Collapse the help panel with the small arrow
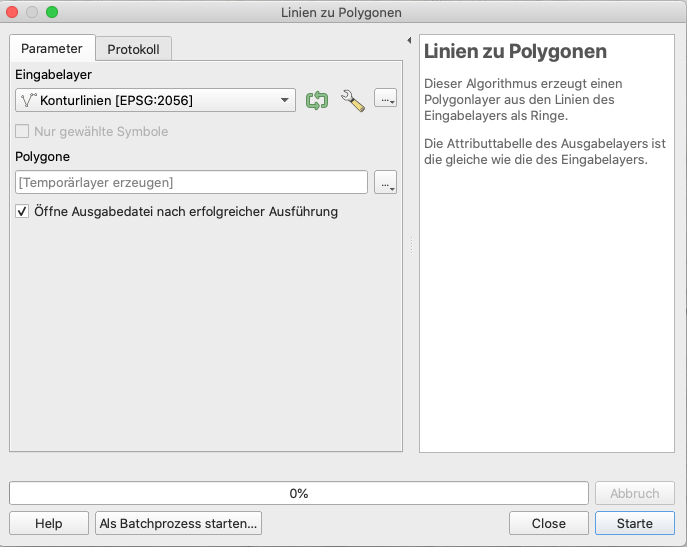 coord(409,41)
